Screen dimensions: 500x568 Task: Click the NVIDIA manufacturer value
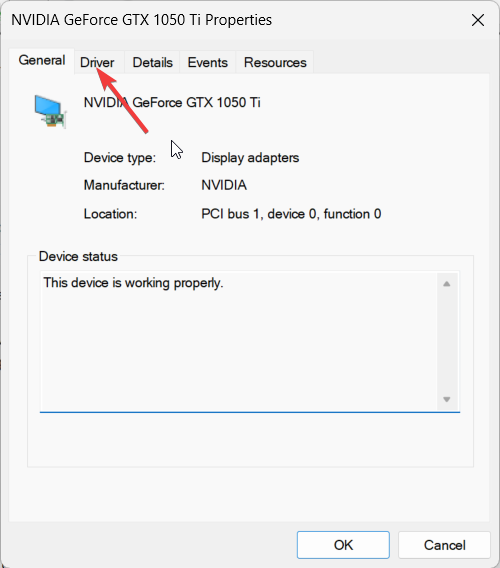[x=224, y=185]
